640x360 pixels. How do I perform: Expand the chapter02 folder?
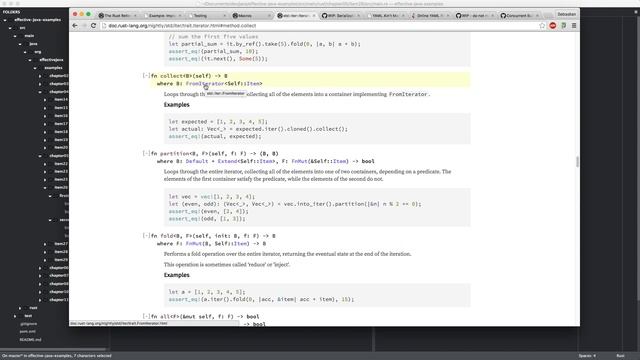(x=40, y=76)
